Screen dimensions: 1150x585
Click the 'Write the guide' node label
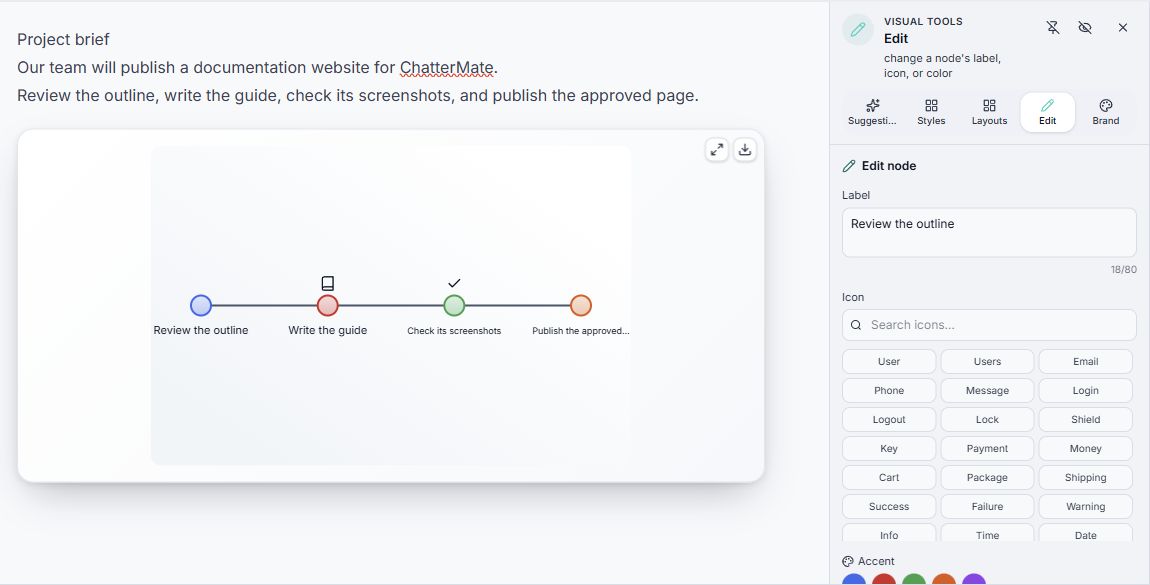pos(328,330)
